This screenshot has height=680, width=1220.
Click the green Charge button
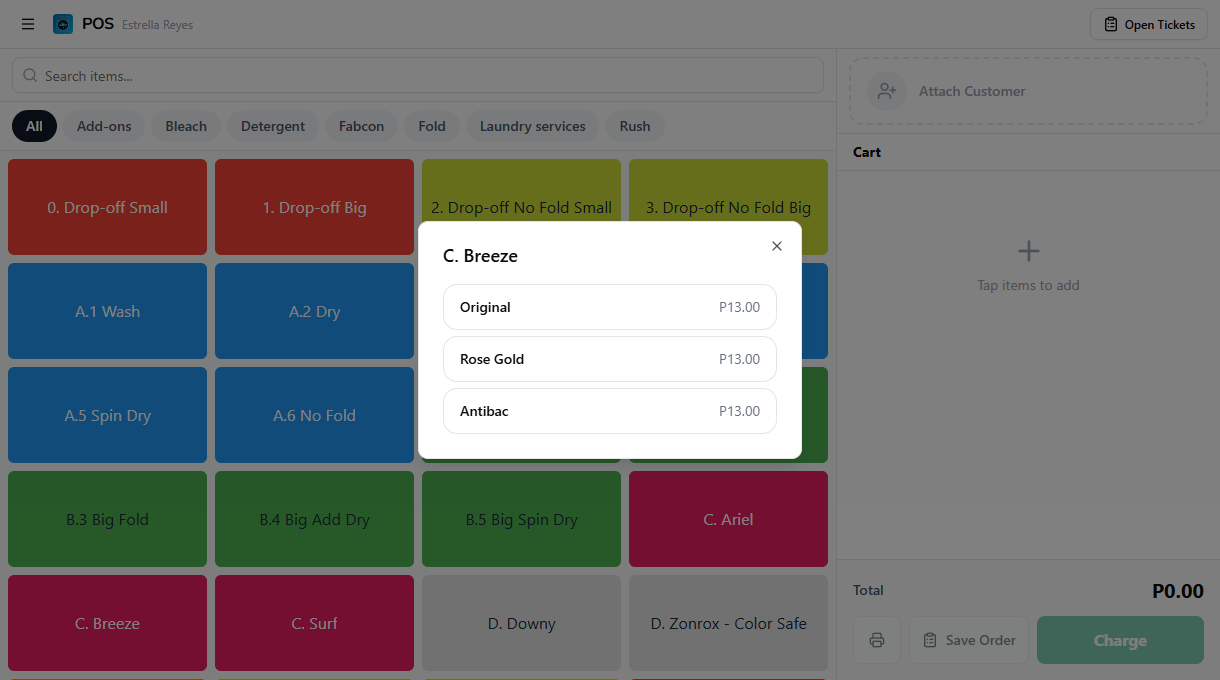point(1120,640)
